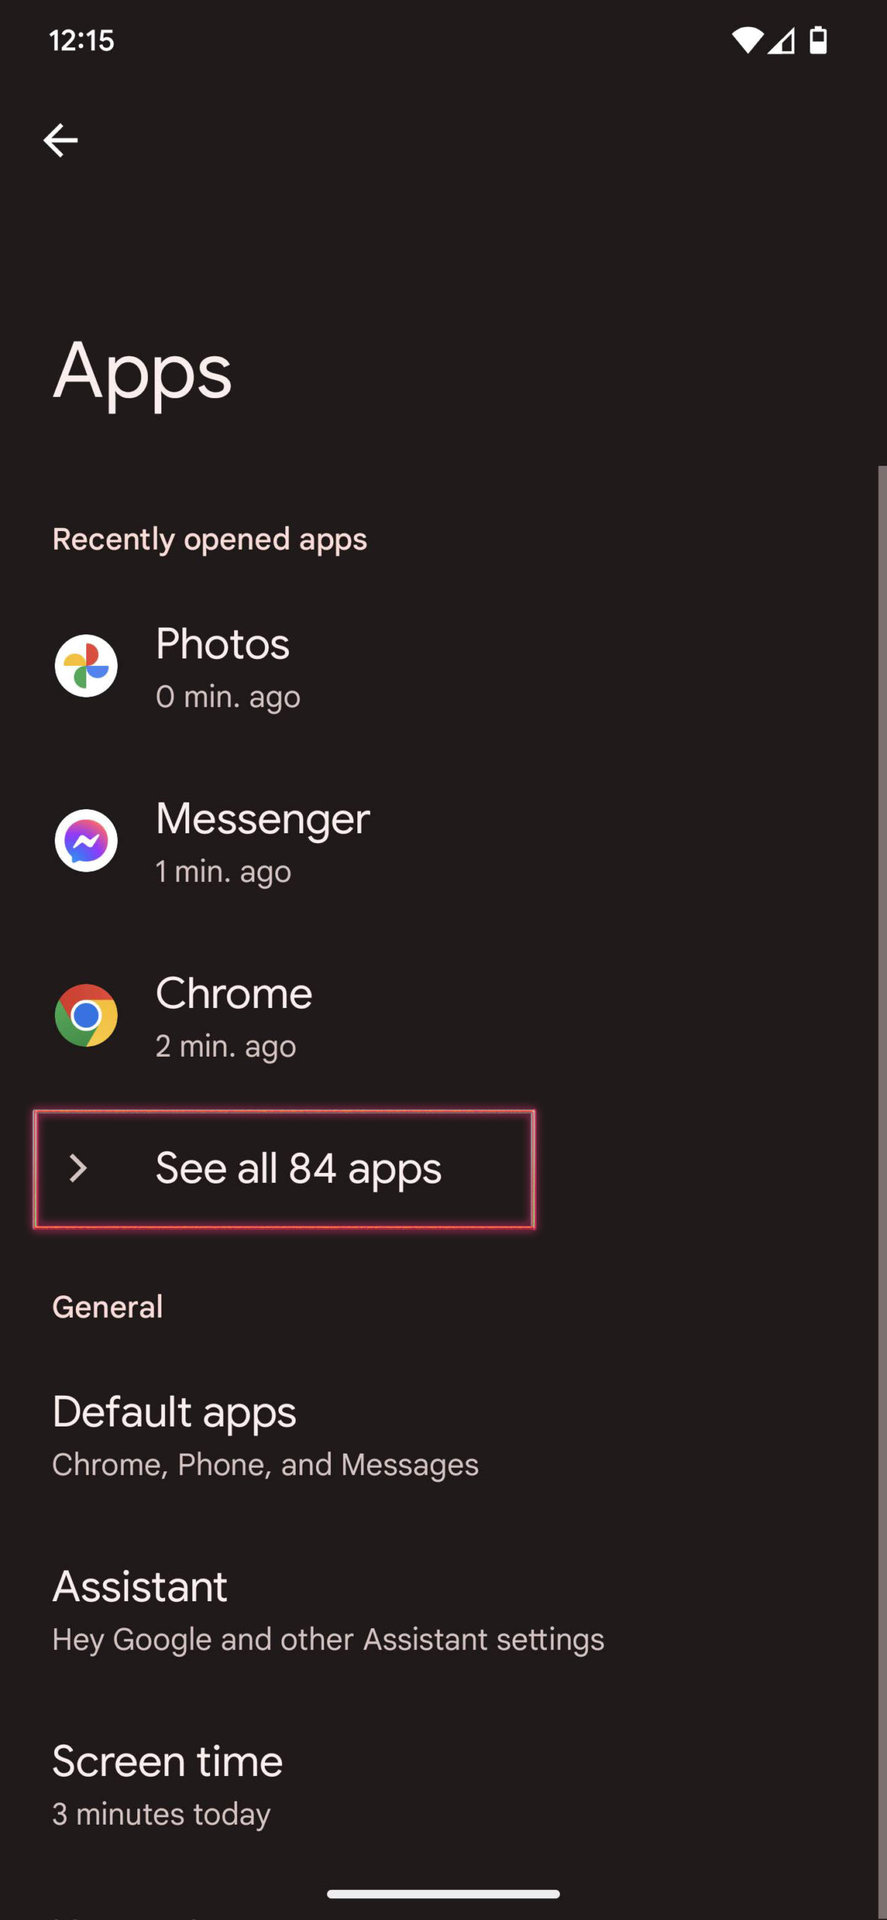Screen dimensions: 887x1920
Task: Tap the cellular signal icon
Action: click(x=782, y=40)
